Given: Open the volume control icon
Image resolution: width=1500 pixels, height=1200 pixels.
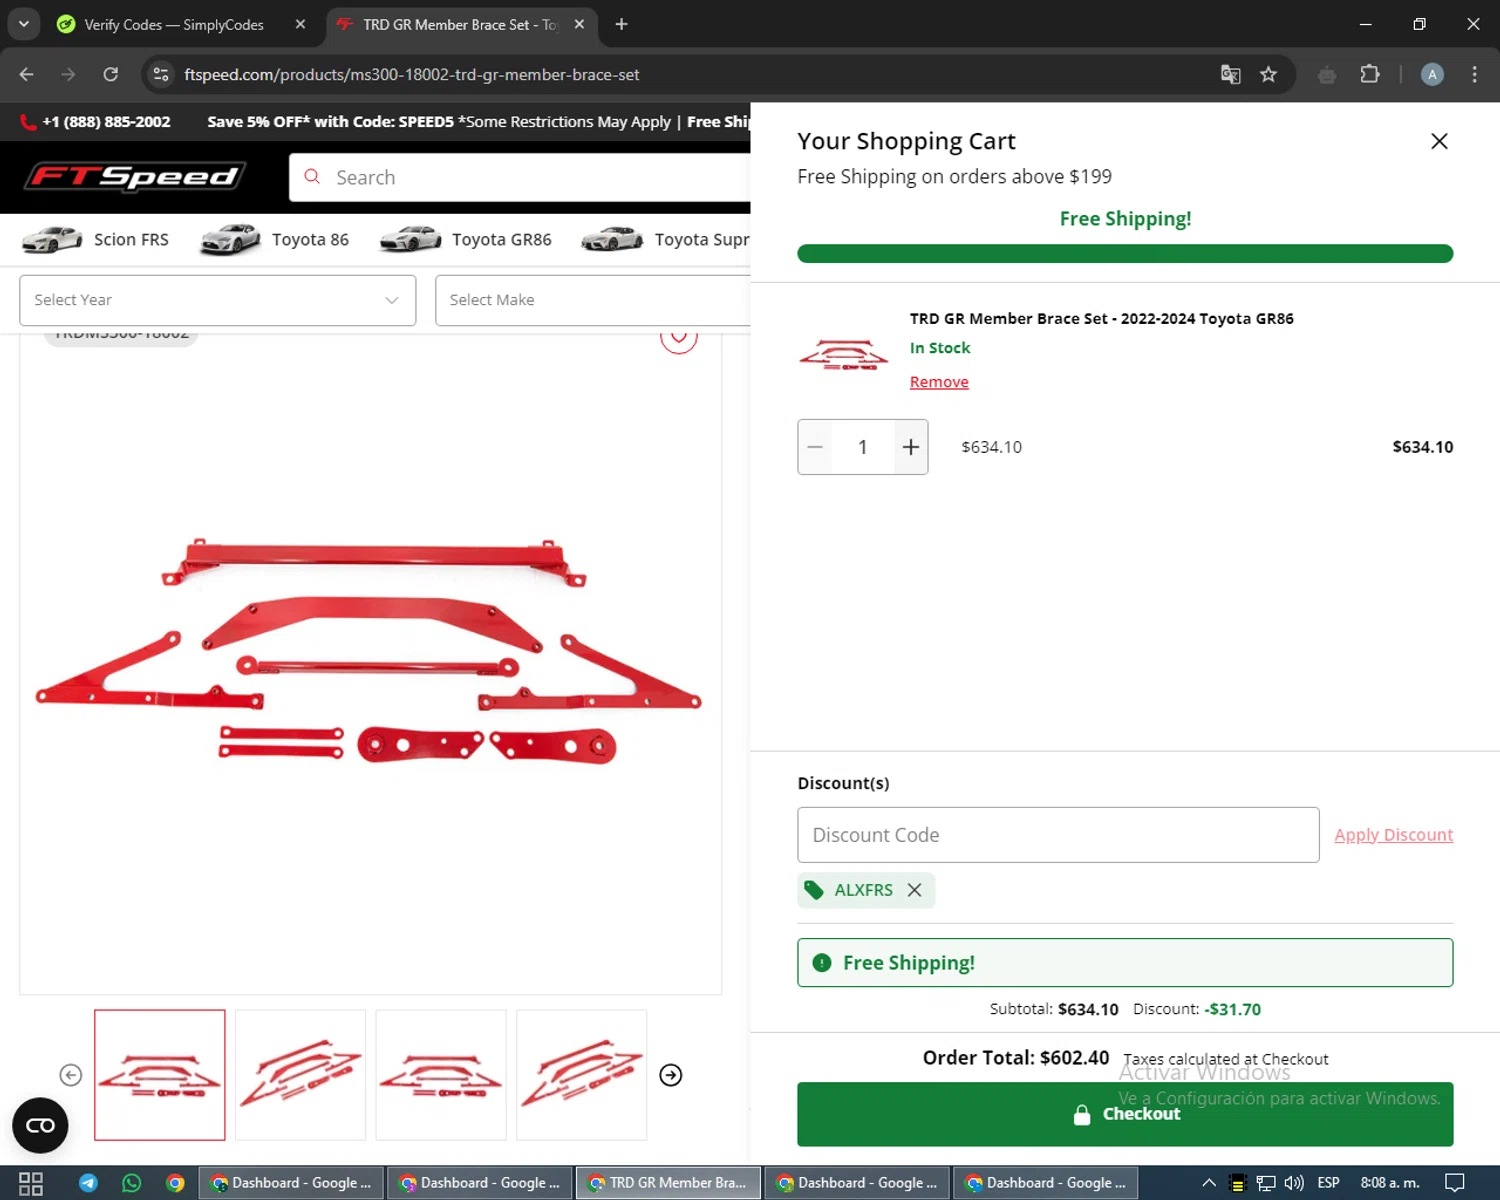Looking at the screenshot, I should tap(1294, 1183).
